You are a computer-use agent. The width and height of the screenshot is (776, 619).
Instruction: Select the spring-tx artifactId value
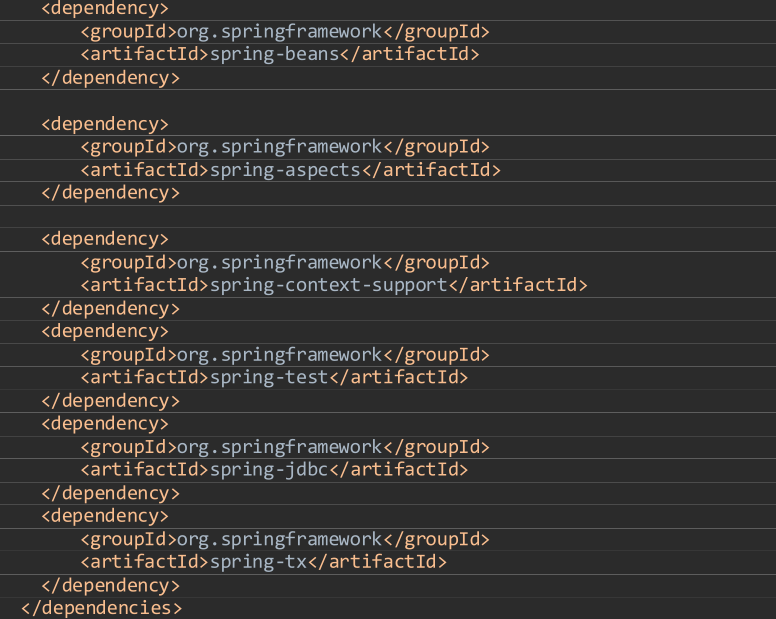(258, 562)
